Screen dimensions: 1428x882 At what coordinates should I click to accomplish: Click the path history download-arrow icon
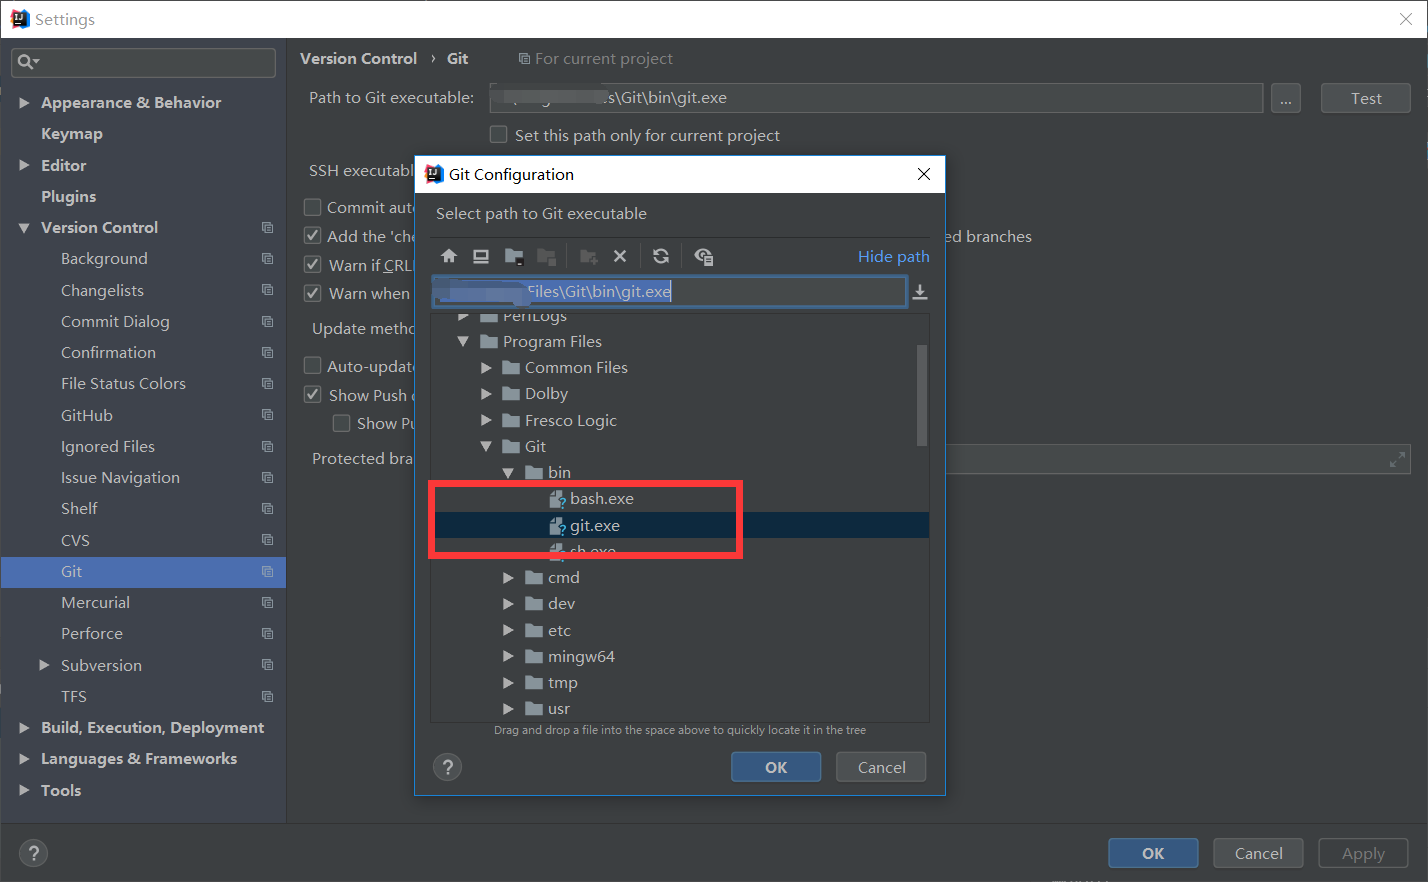(x=920, y=292)
